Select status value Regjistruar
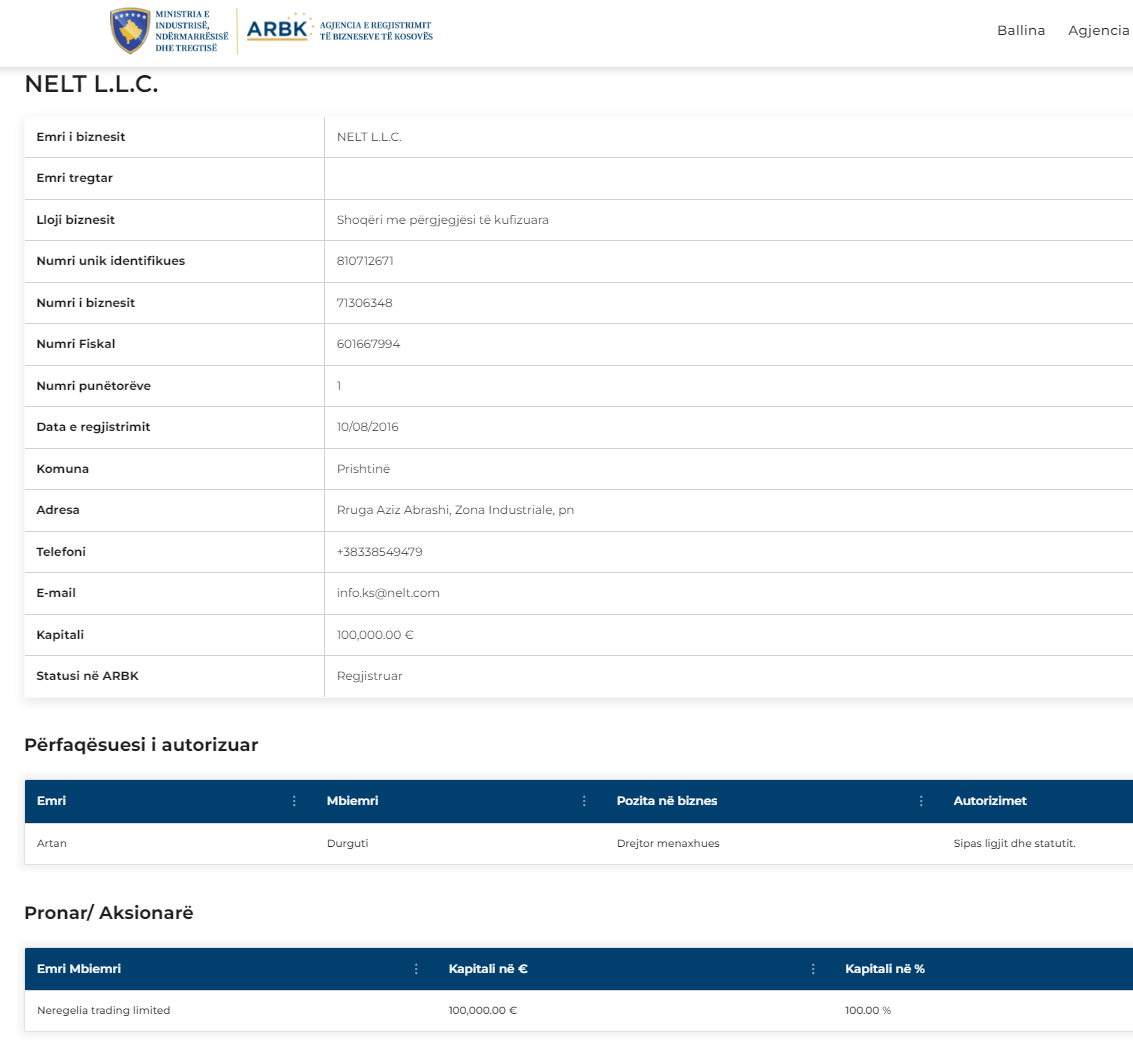The image size is (1133, 1041). (x=369, y=677)
